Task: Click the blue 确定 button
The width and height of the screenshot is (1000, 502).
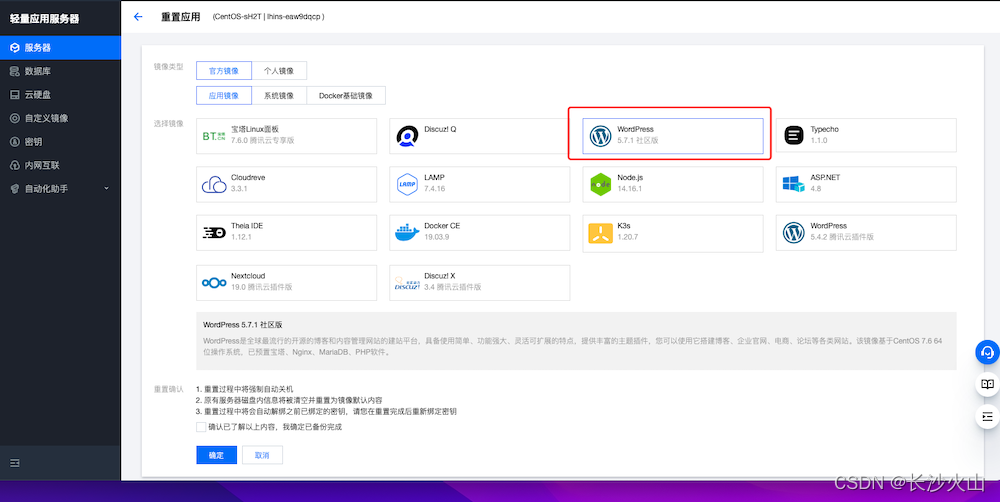Action: (x=216, y=455)
